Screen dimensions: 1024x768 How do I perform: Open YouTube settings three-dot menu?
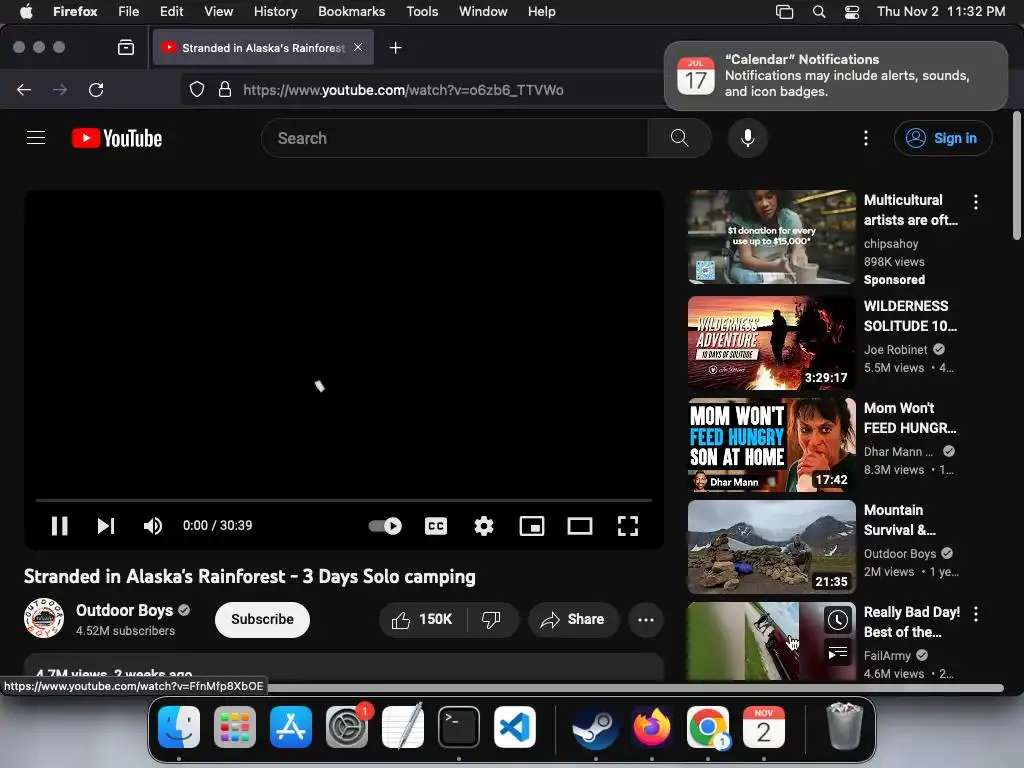click(x=866, y=138)
